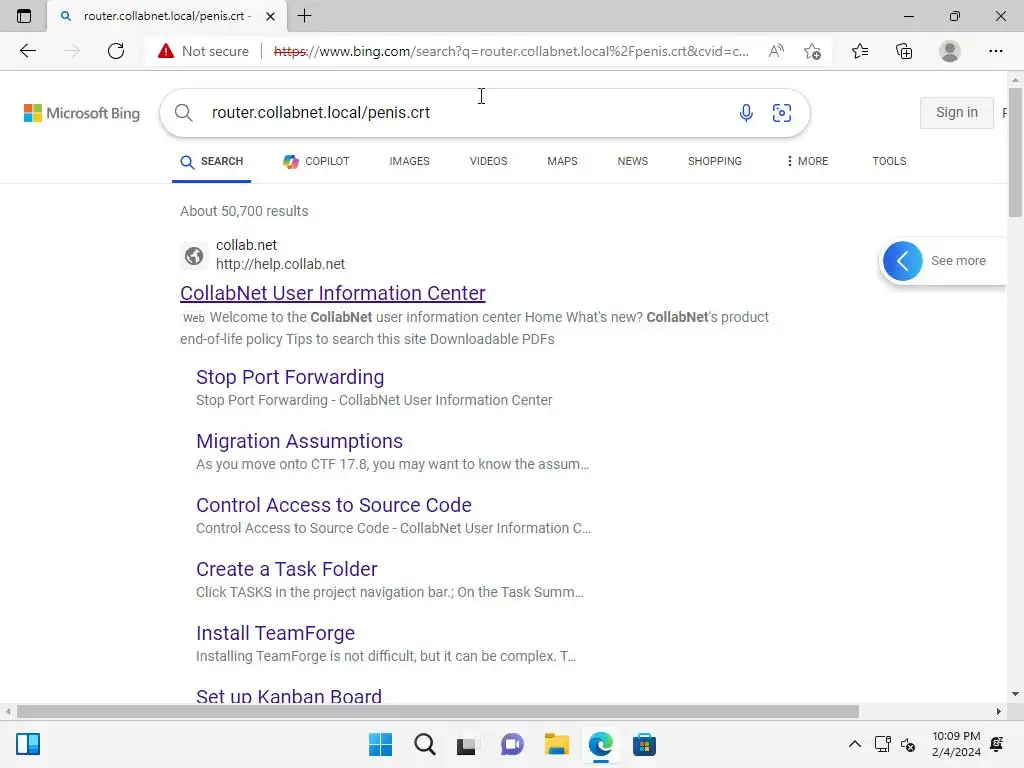1024x768 pixels.
Task: Click the collab.net globe site icon
Action: (x=194, y=255)
